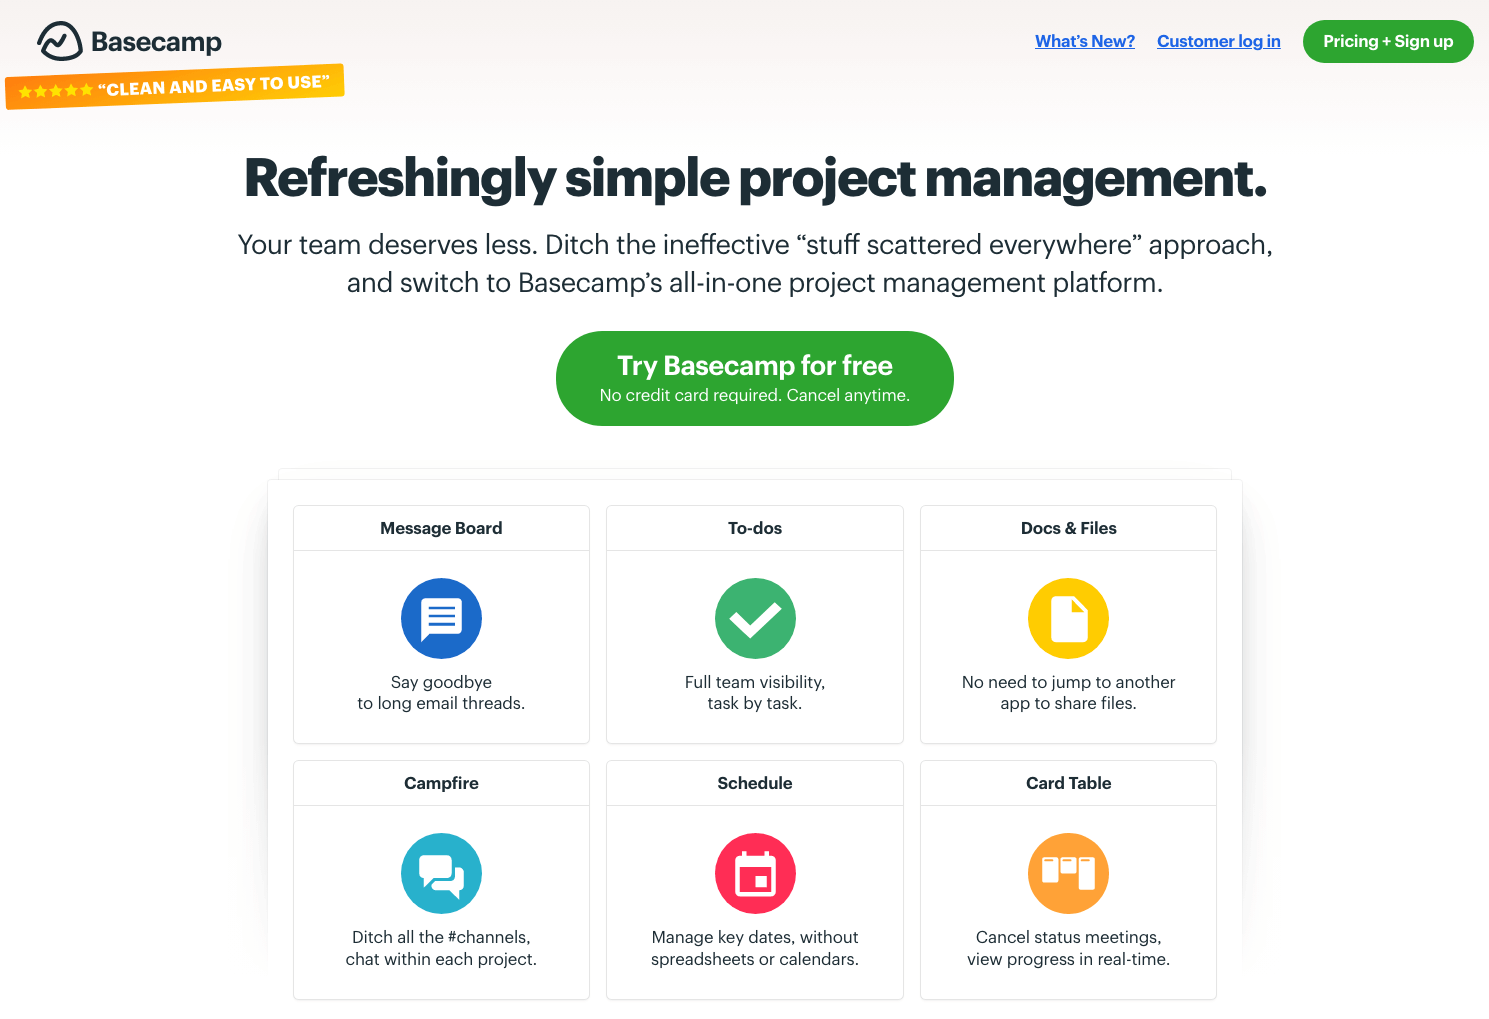Click the "Your team deserves less" subheadline
Screen dimensions: 1489x1019
(x=755, y=264)
